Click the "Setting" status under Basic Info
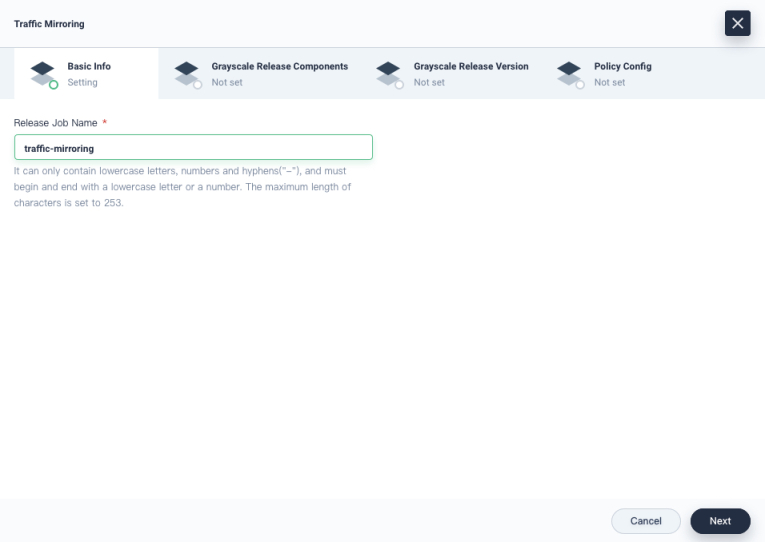This screenshot has width=765, height=542. tap(82, 83)
